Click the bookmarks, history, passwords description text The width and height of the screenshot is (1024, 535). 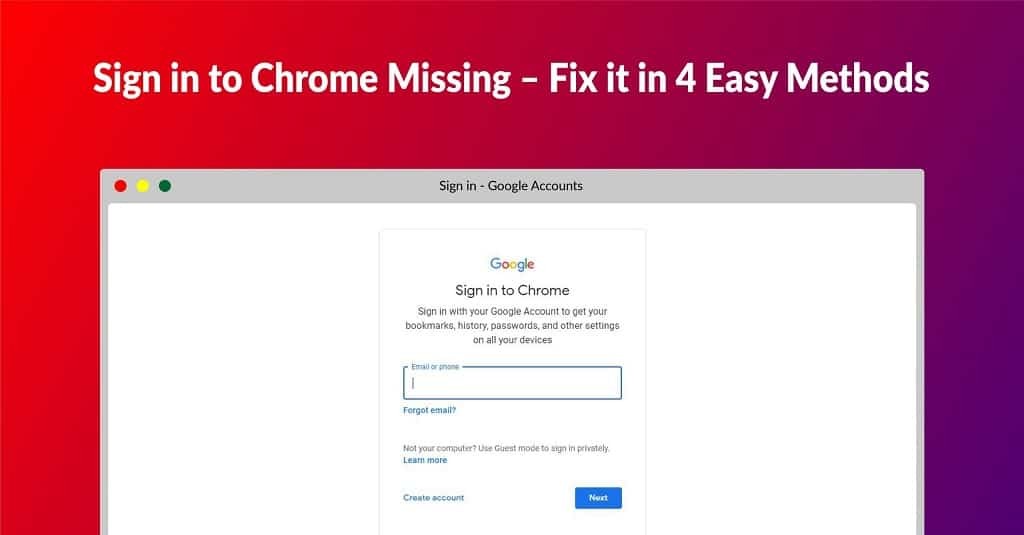(x=512, y=325)
